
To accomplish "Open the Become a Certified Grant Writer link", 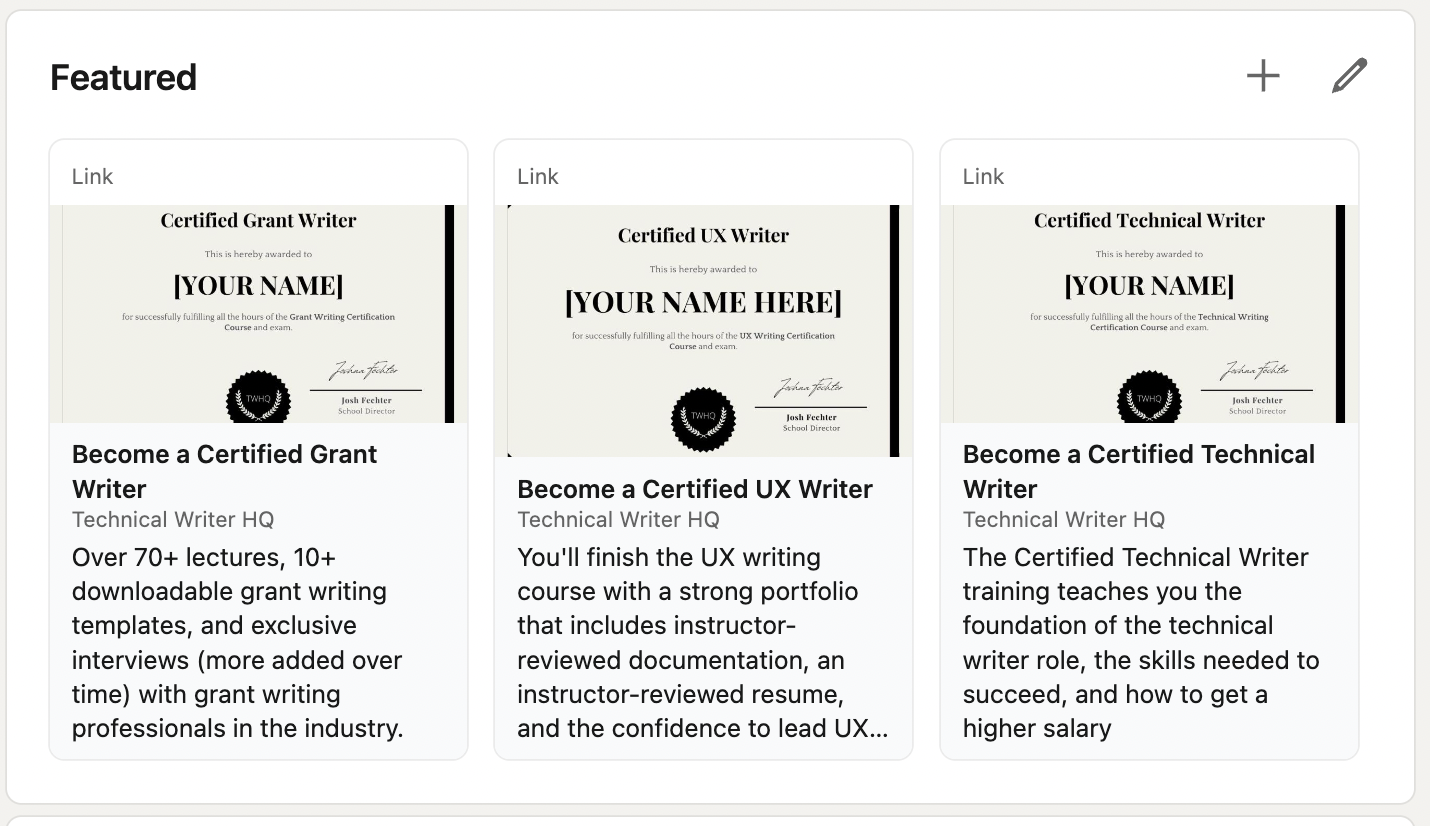I will pyautogui.click(x=224, y=470).
